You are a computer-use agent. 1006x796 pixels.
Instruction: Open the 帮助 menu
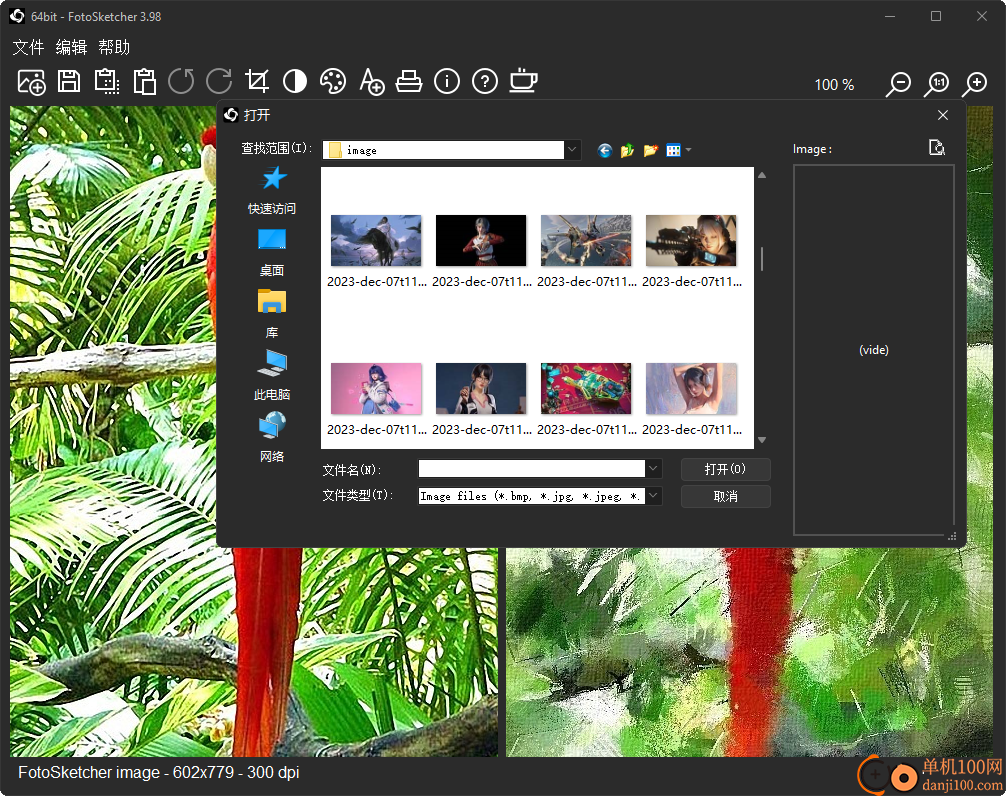point(114,47)
